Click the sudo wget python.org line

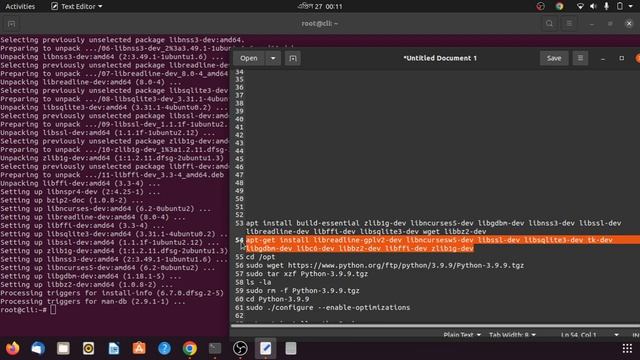385,265
